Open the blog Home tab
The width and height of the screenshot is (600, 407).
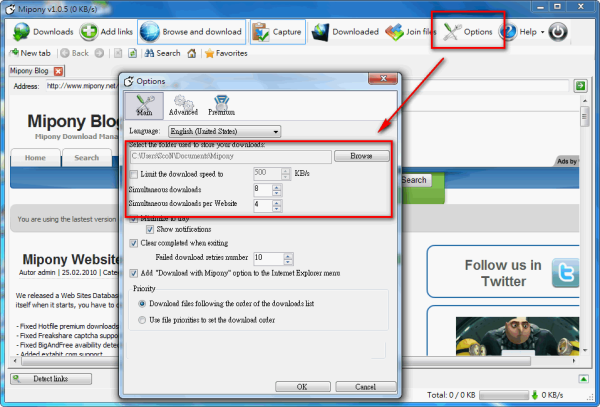click(x=35, y=158)
